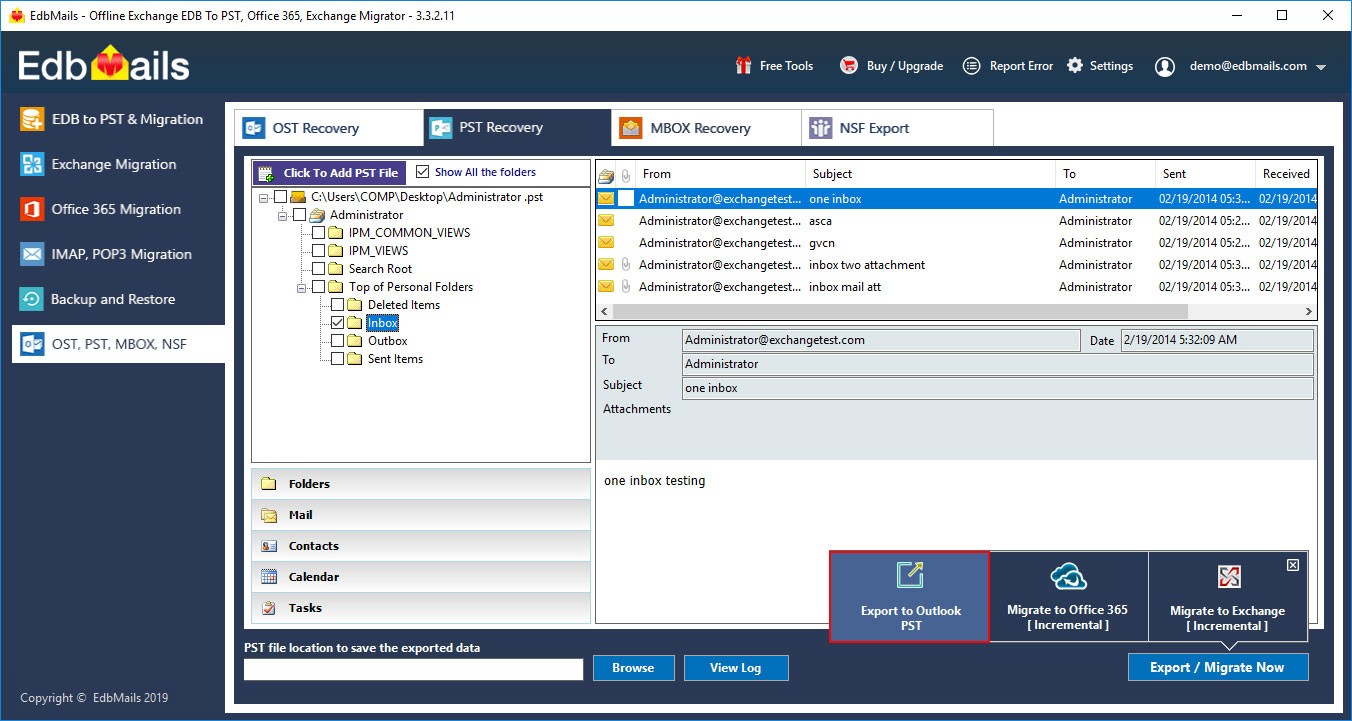
Task: Select Migrate to Office 365 Incremental option
Action: pyautogui.click(x=1068, y=596)
